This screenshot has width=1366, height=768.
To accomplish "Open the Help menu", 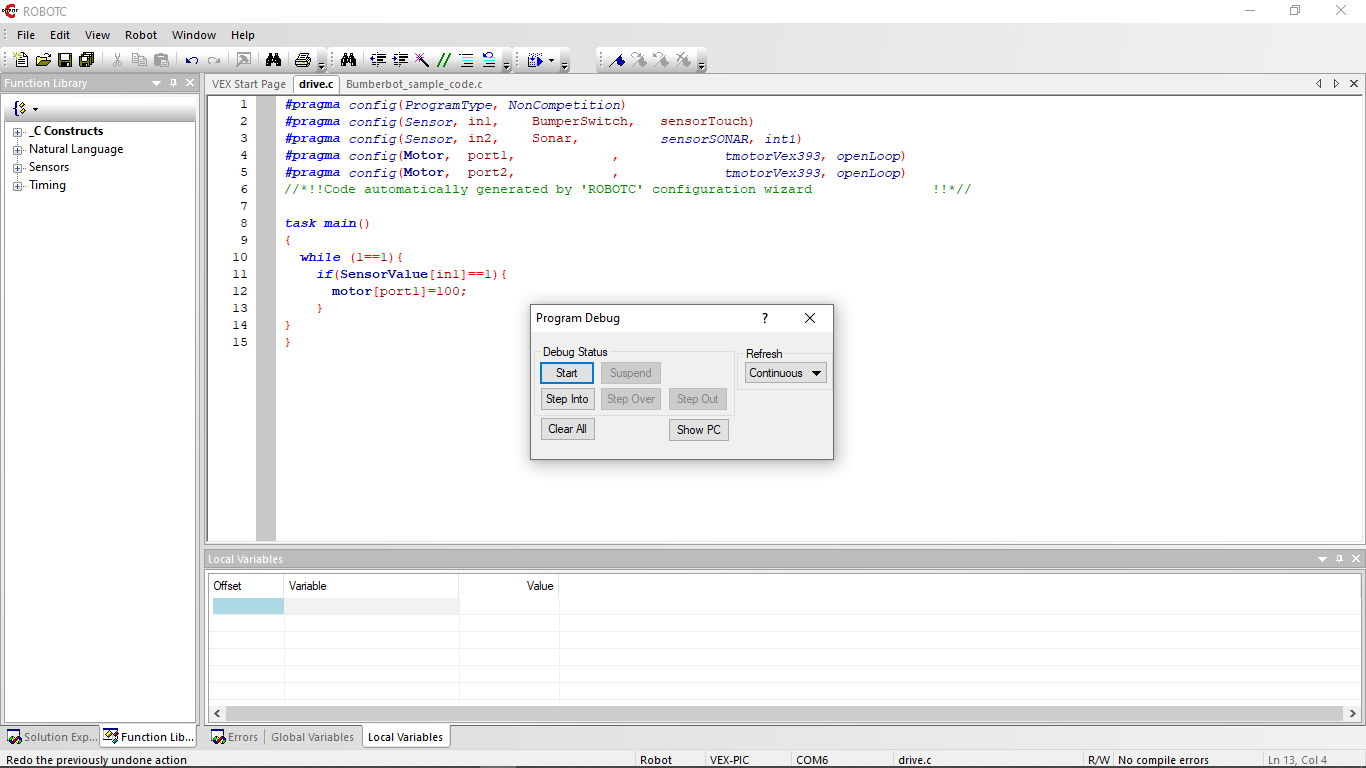I will [x=243, y=35].
